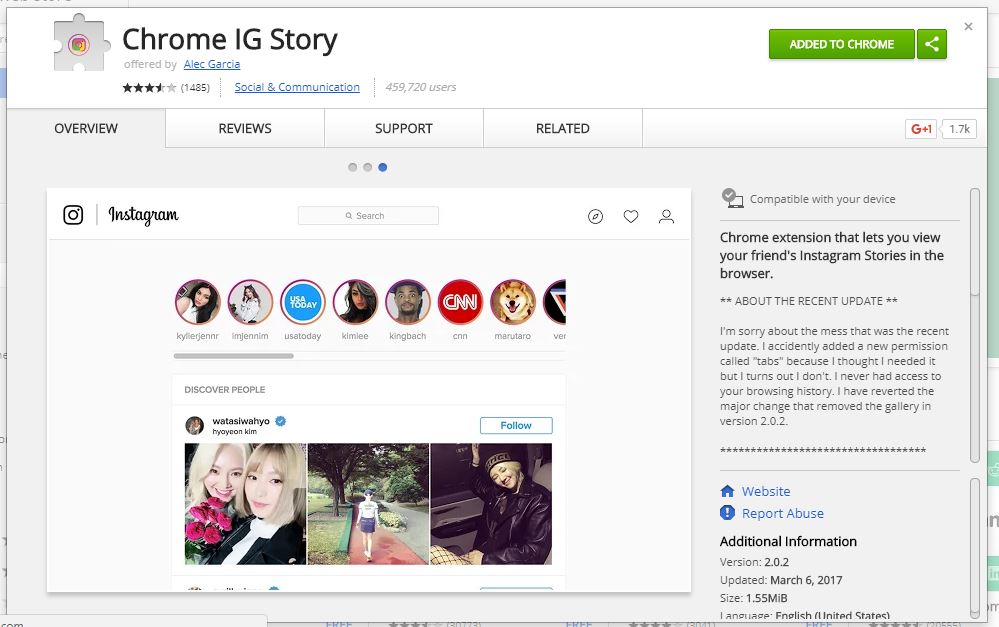Click the stories horizontal scrollbar
The width and height of the screenshot is (999, 627).
(234, 356)
